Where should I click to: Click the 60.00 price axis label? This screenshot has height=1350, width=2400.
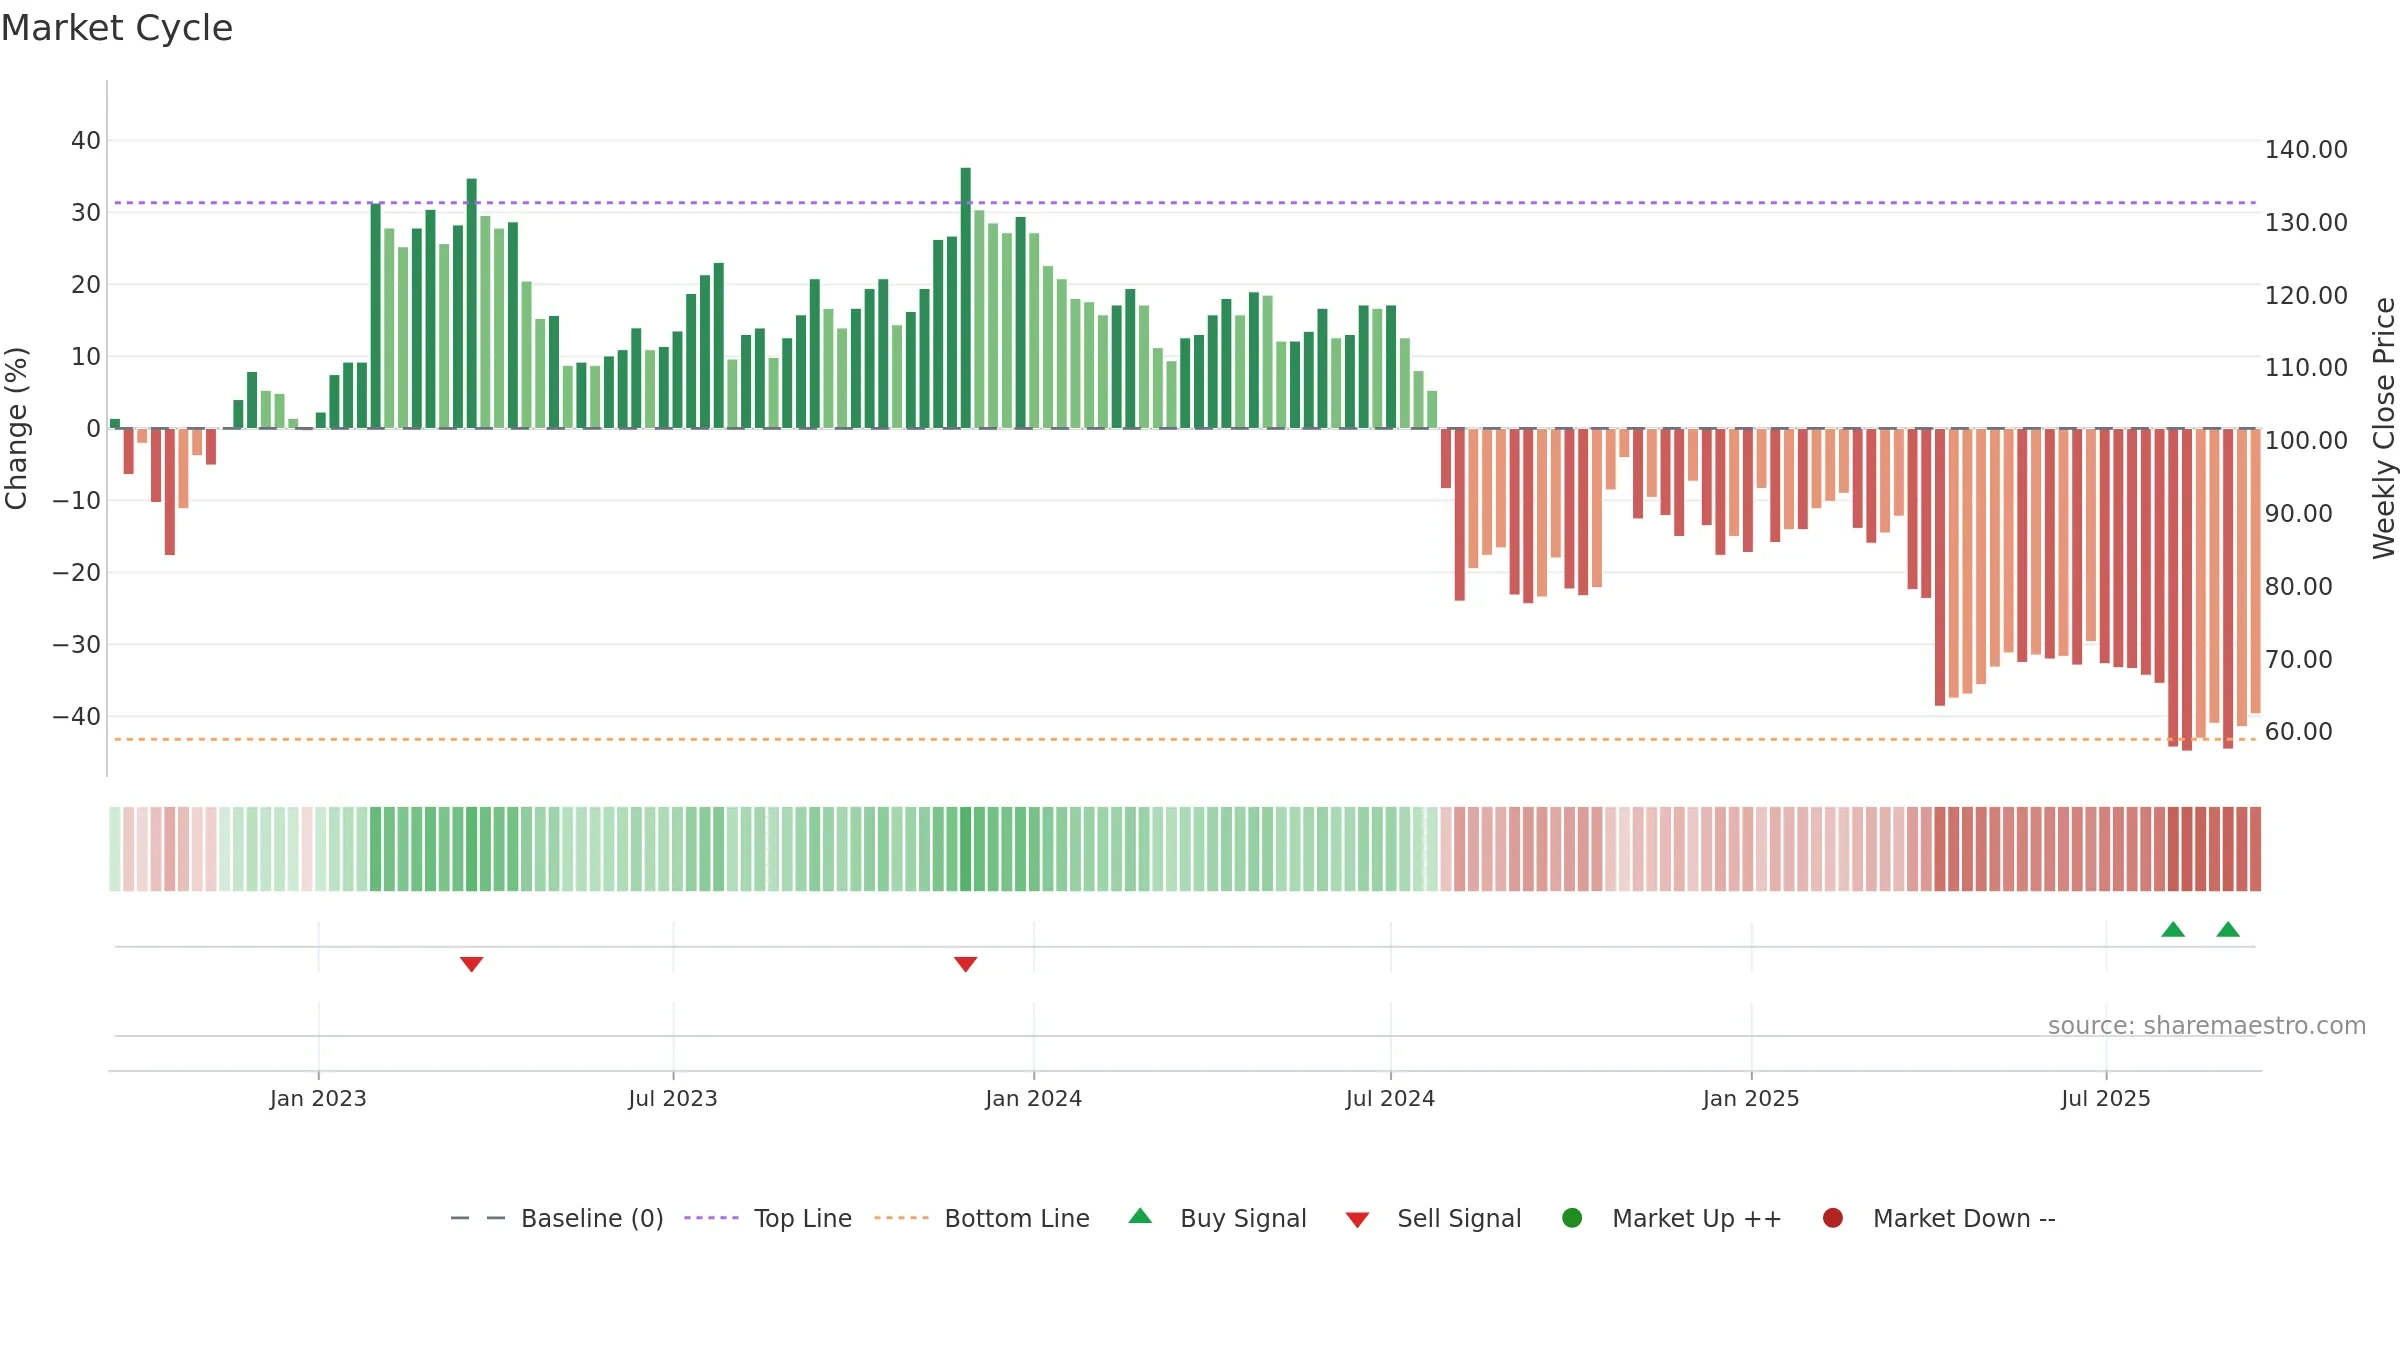point(2298,732)
